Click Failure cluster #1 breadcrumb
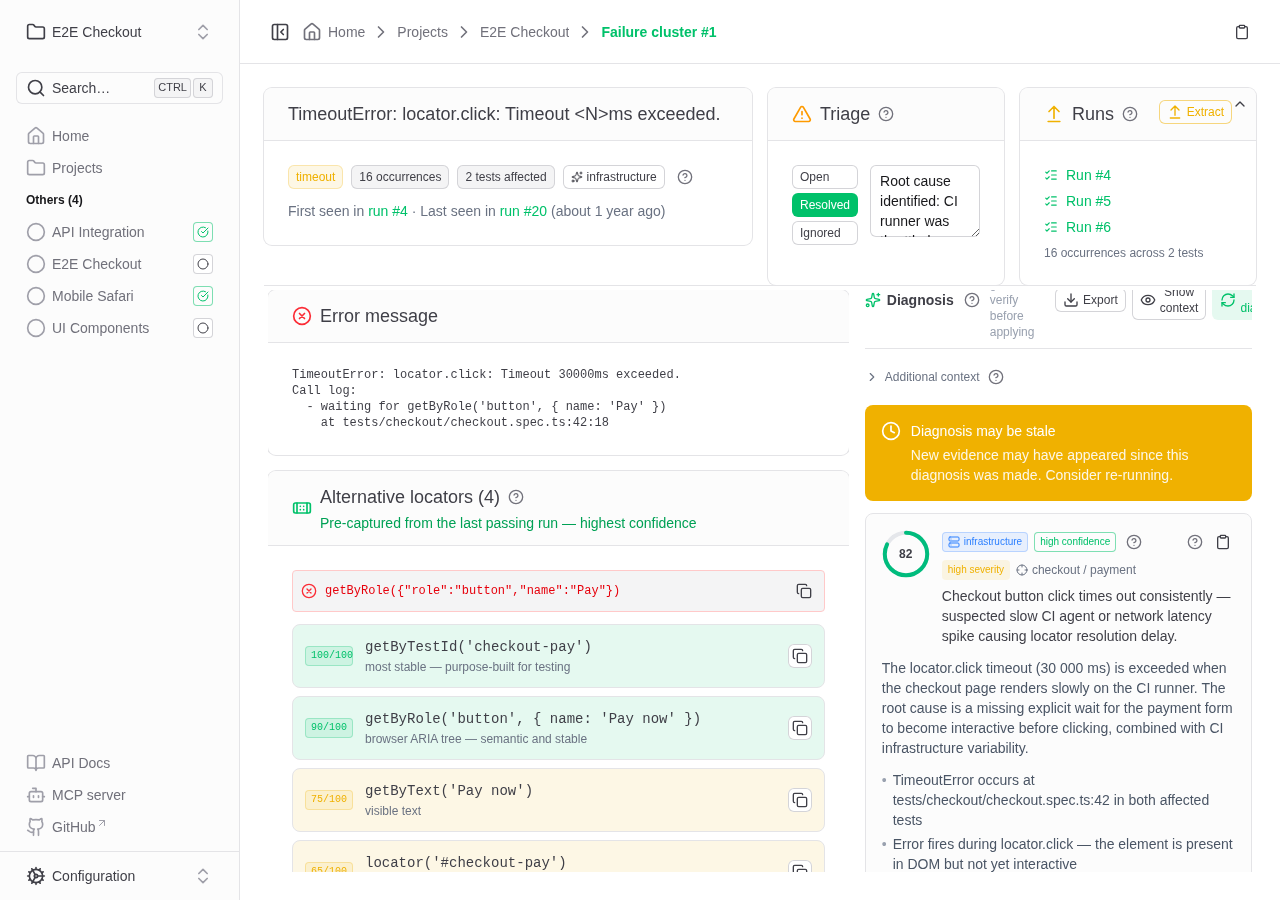Image resolution: width=1280 pixels, height=900 pixels. coord(659,32)
